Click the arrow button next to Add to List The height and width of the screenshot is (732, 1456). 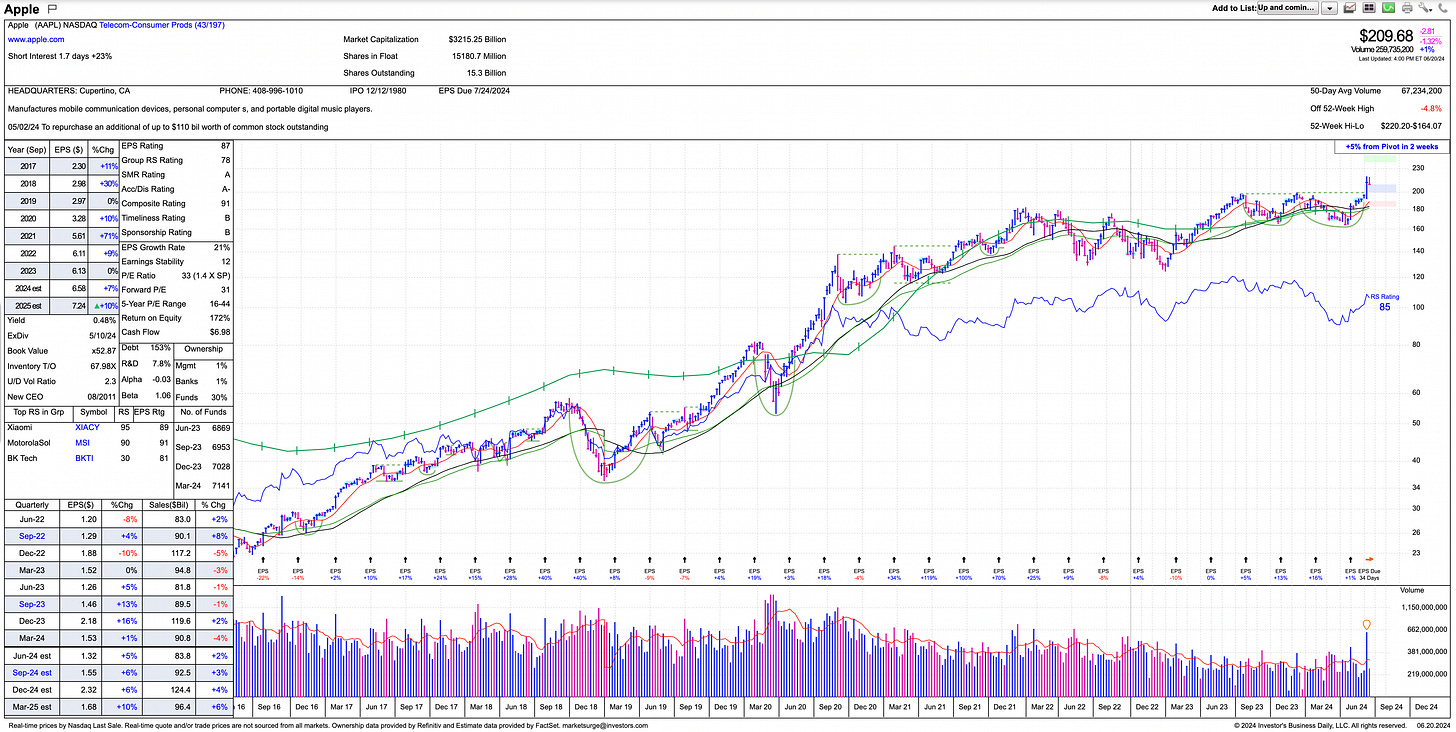click(x=1329, y=8)
